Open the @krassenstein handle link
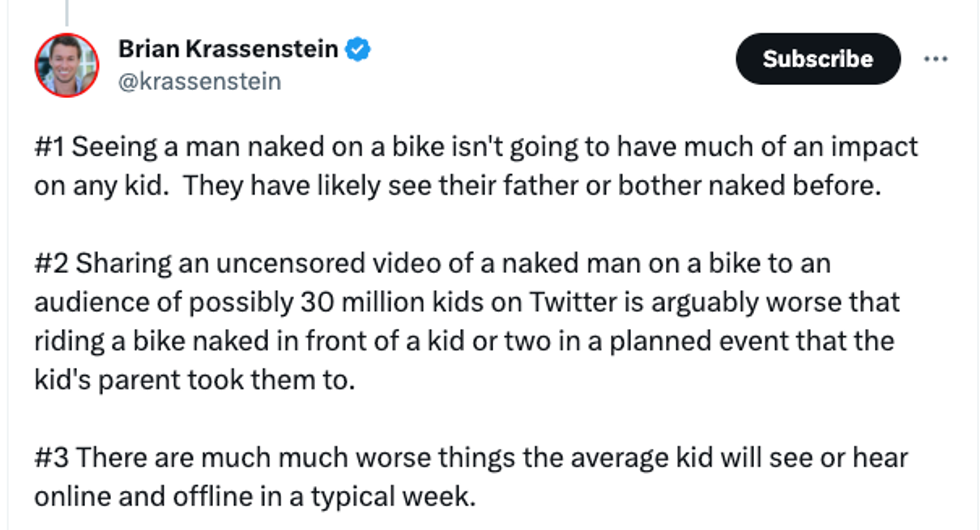 click(x=199, y=81)
